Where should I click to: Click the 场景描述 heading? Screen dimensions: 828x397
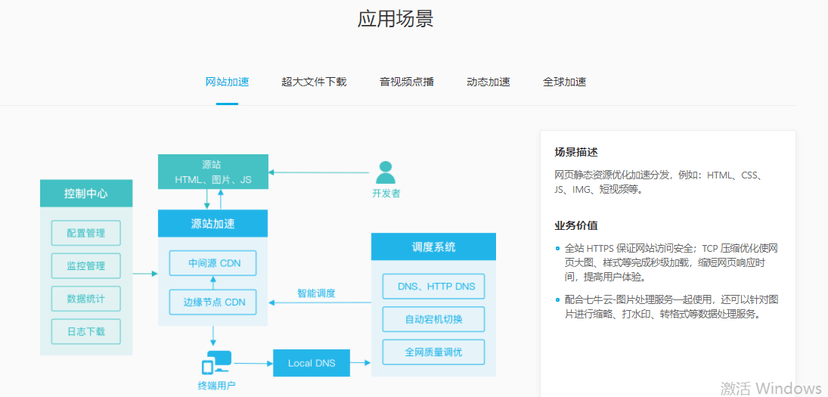[x=576, y=153]
